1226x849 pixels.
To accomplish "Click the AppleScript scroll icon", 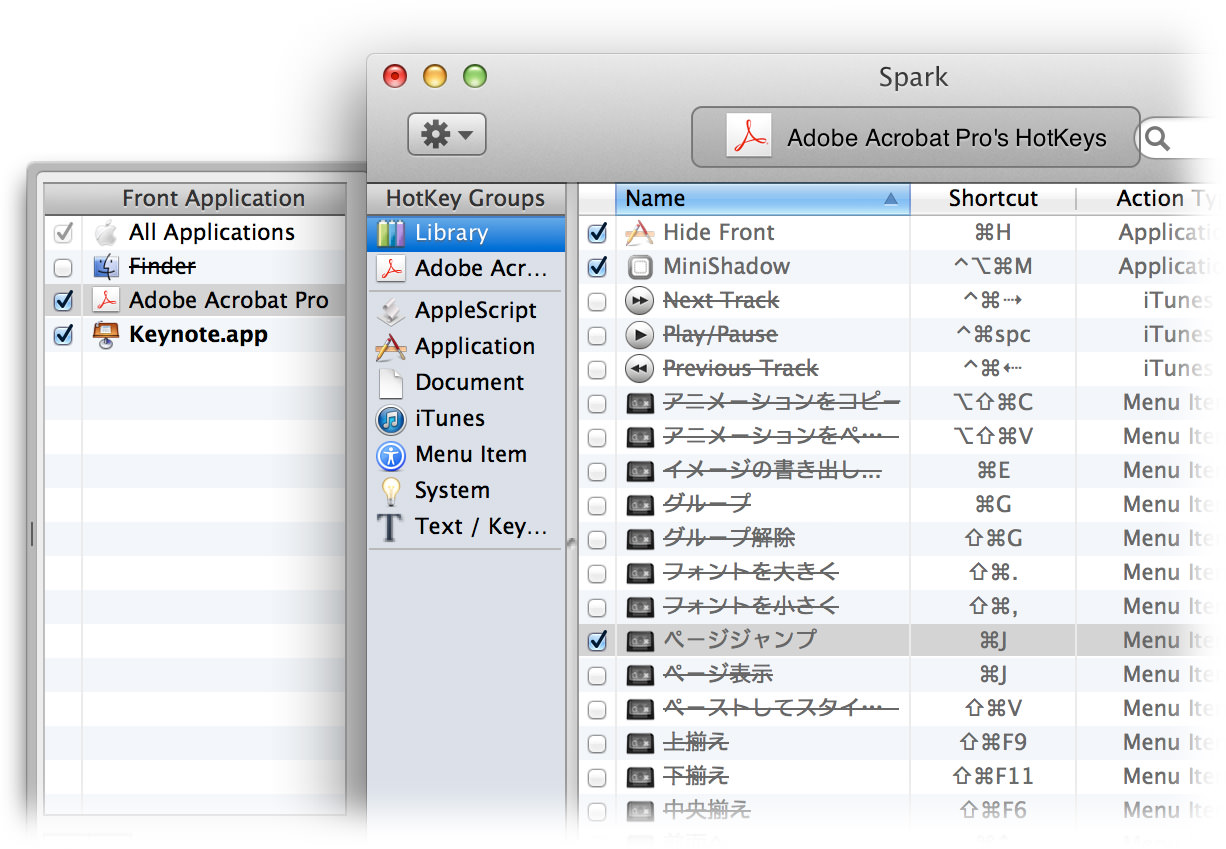I will (x=390, y=311).
